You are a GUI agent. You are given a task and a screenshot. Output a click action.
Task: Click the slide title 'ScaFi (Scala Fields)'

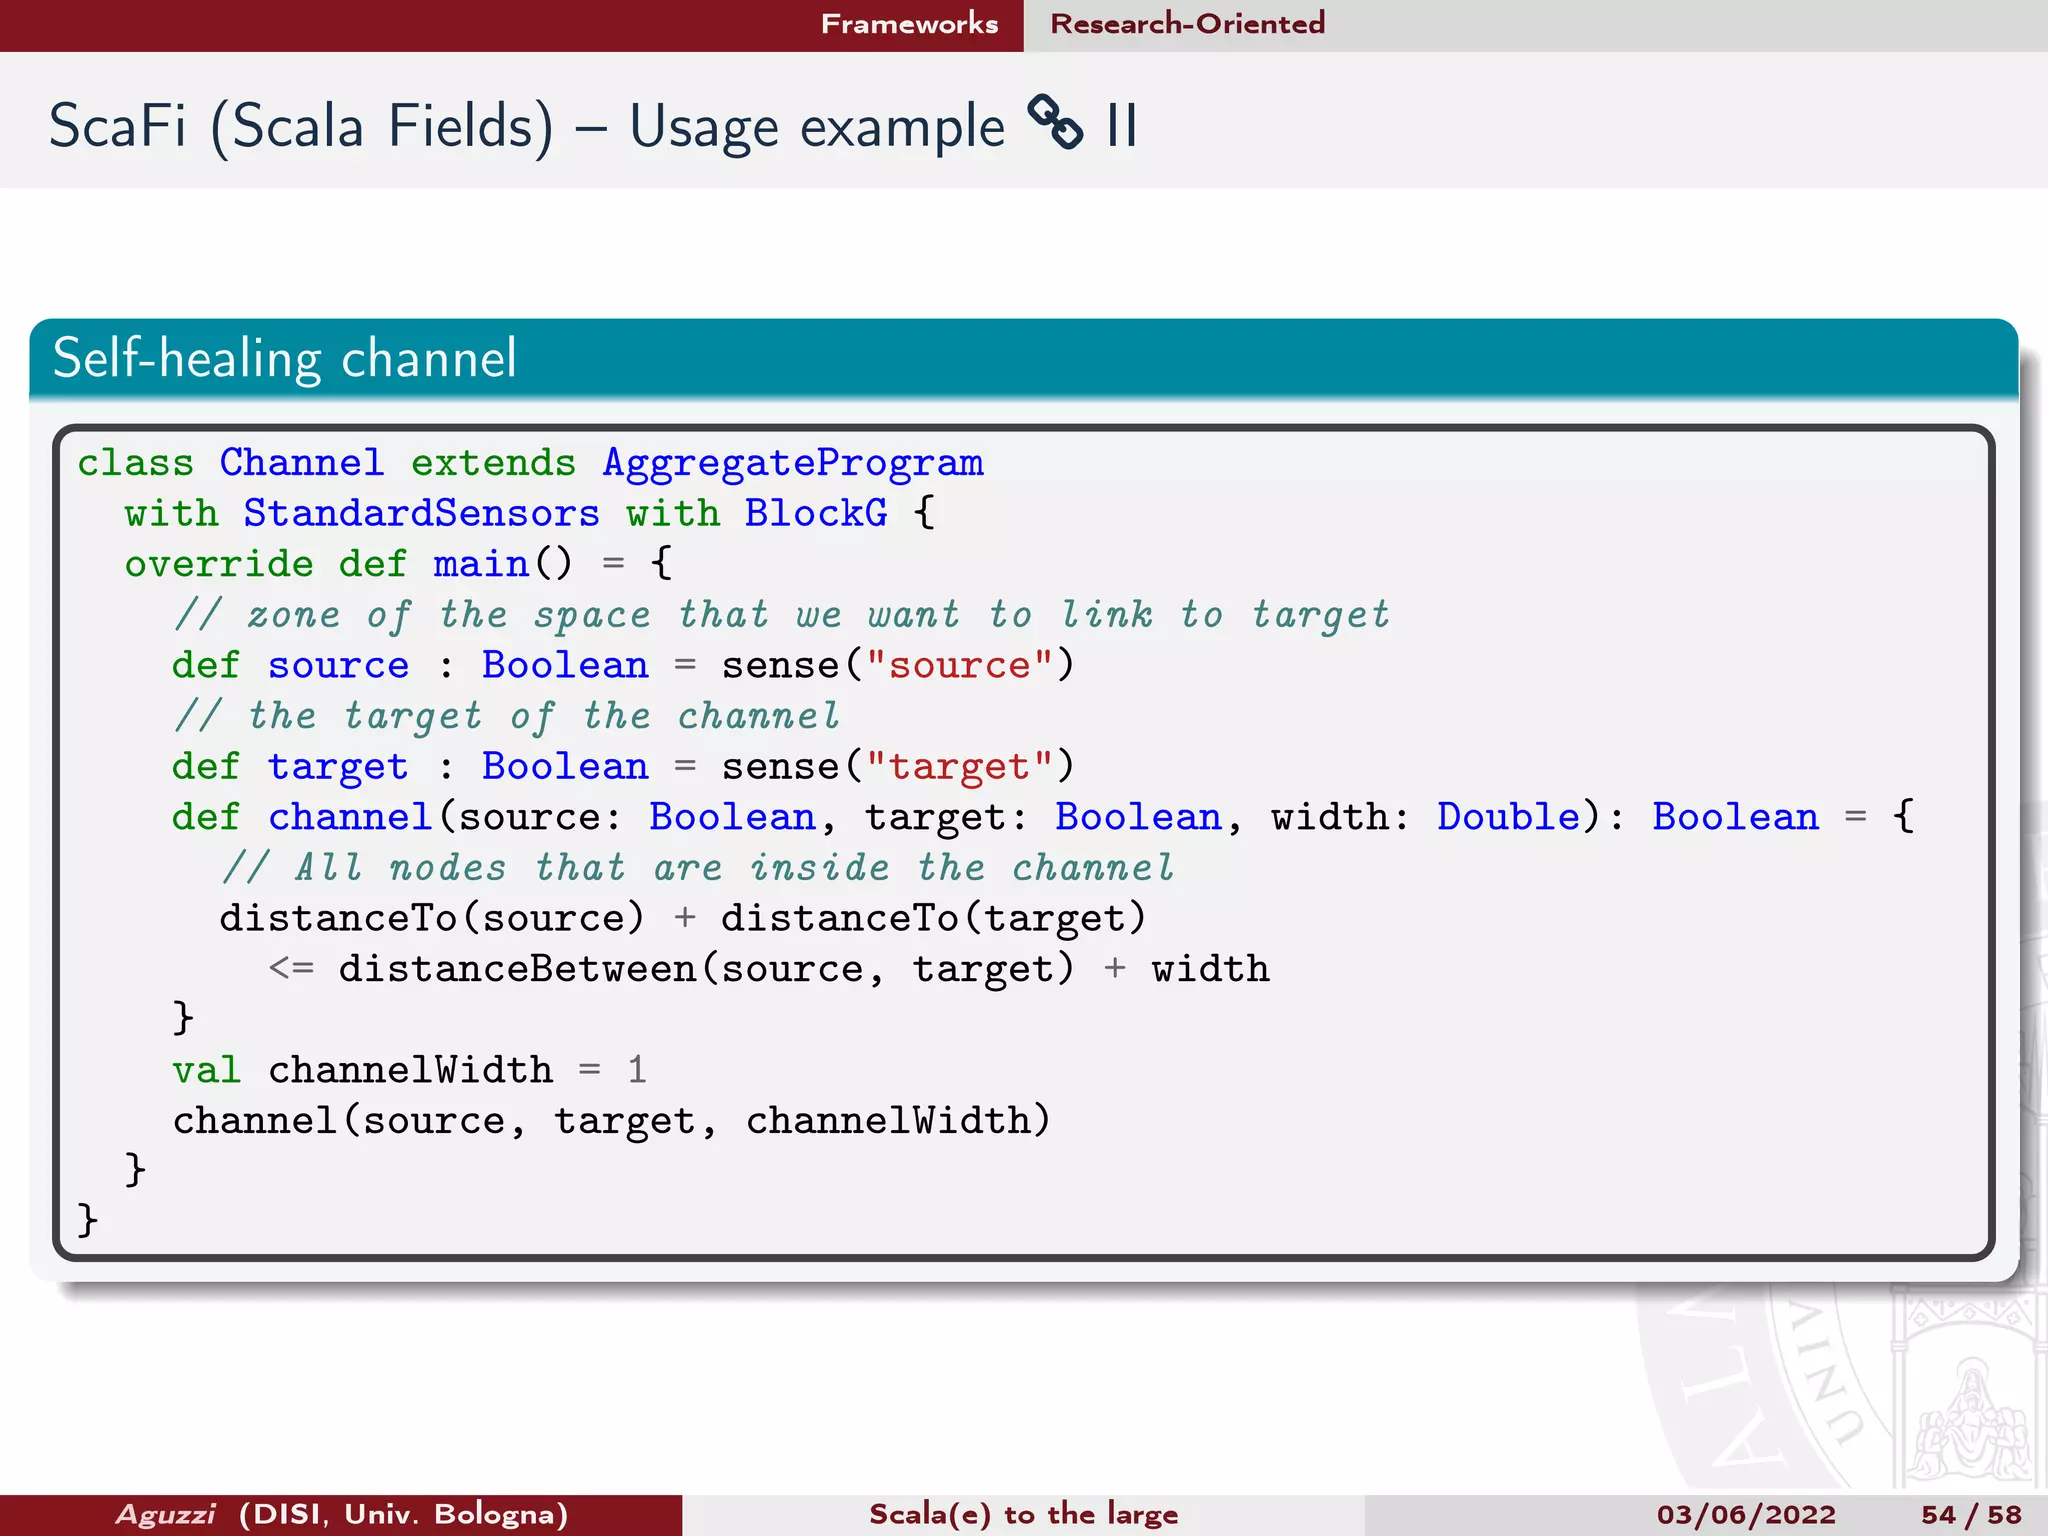coord(301,127)
